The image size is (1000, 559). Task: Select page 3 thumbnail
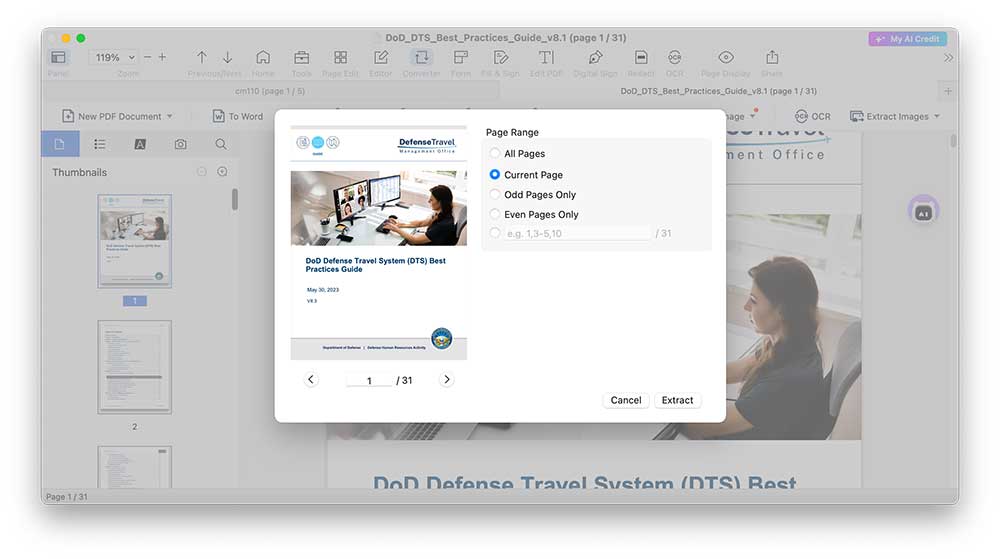pos(135,467)
